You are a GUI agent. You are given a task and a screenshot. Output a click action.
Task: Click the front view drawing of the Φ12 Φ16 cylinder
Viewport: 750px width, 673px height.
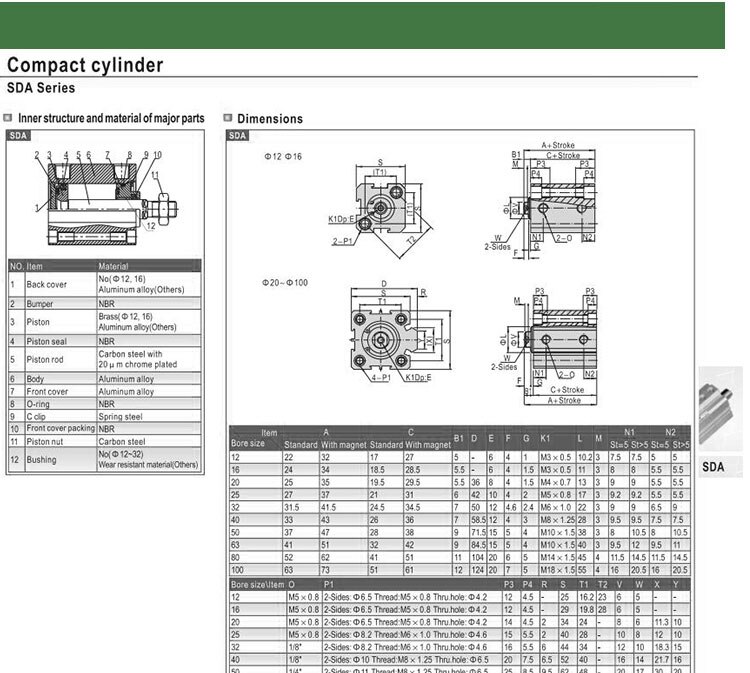380,207
